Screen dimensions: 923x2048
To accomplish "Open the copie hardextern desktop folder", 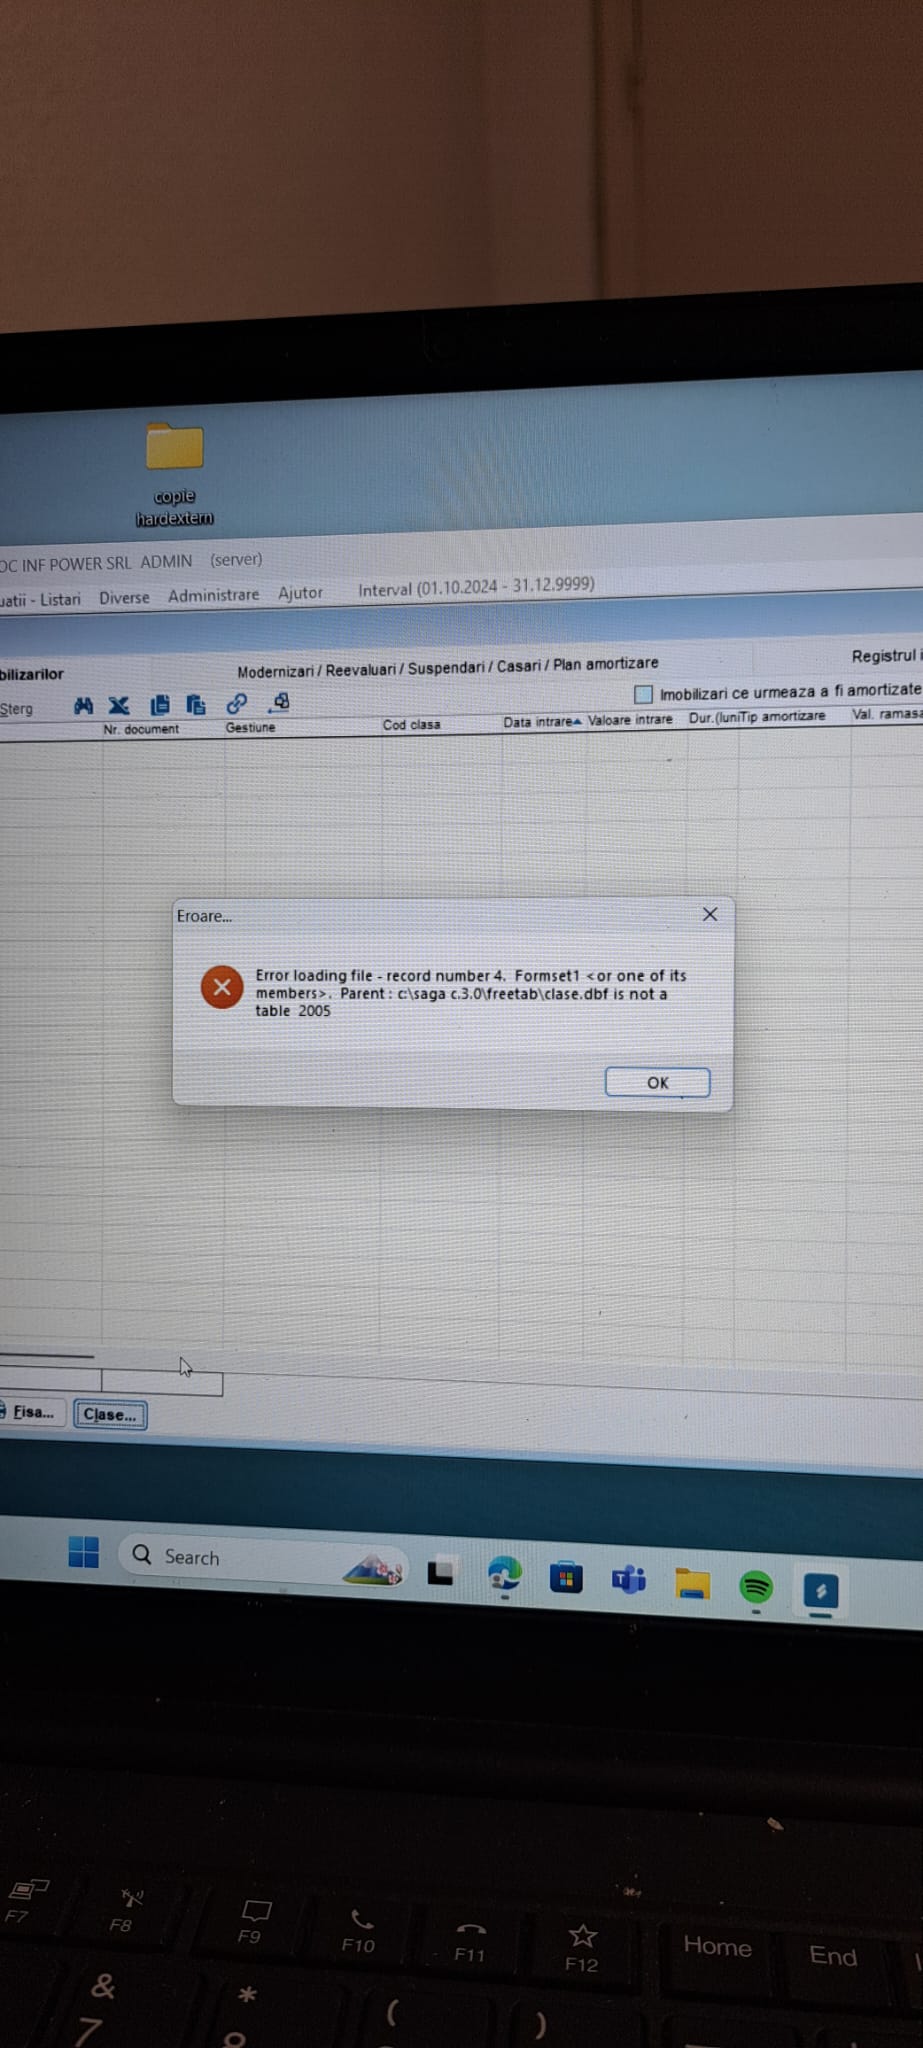I will (x=175, y=472).
